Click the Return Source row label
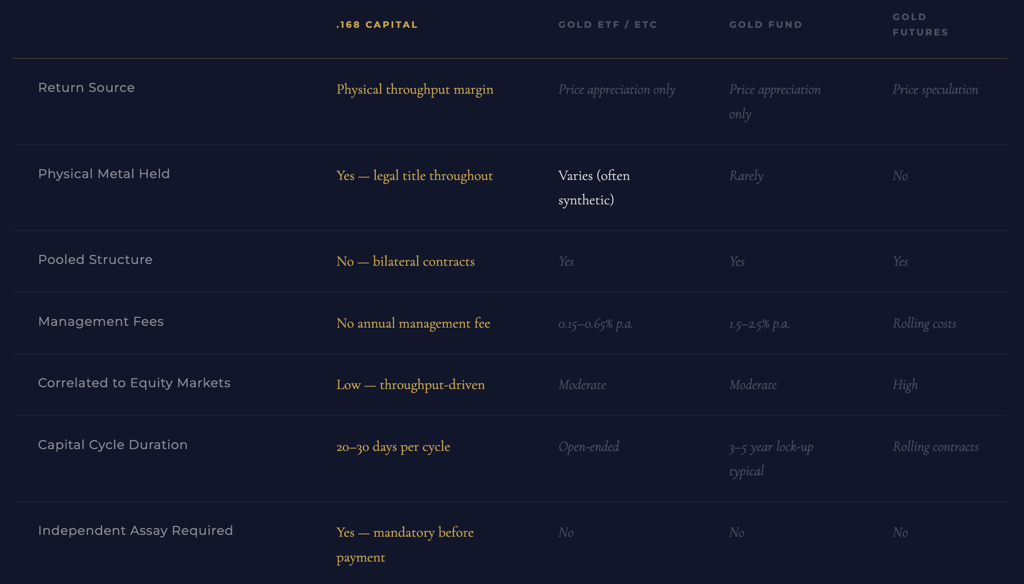Viewport: 1024px width, 584px height. pyautogui.click(x=86, y=88)
